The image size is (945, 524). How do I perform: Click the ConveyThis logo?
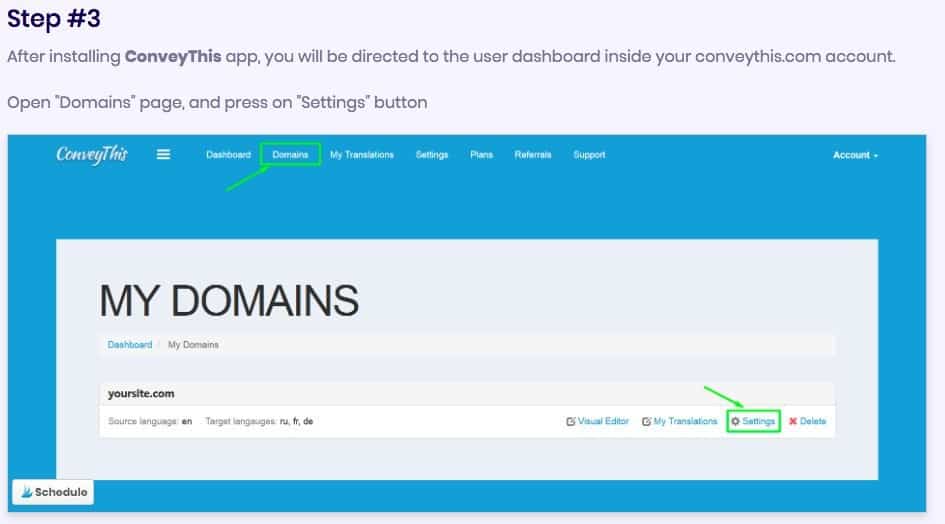click(x=92, y=155)
